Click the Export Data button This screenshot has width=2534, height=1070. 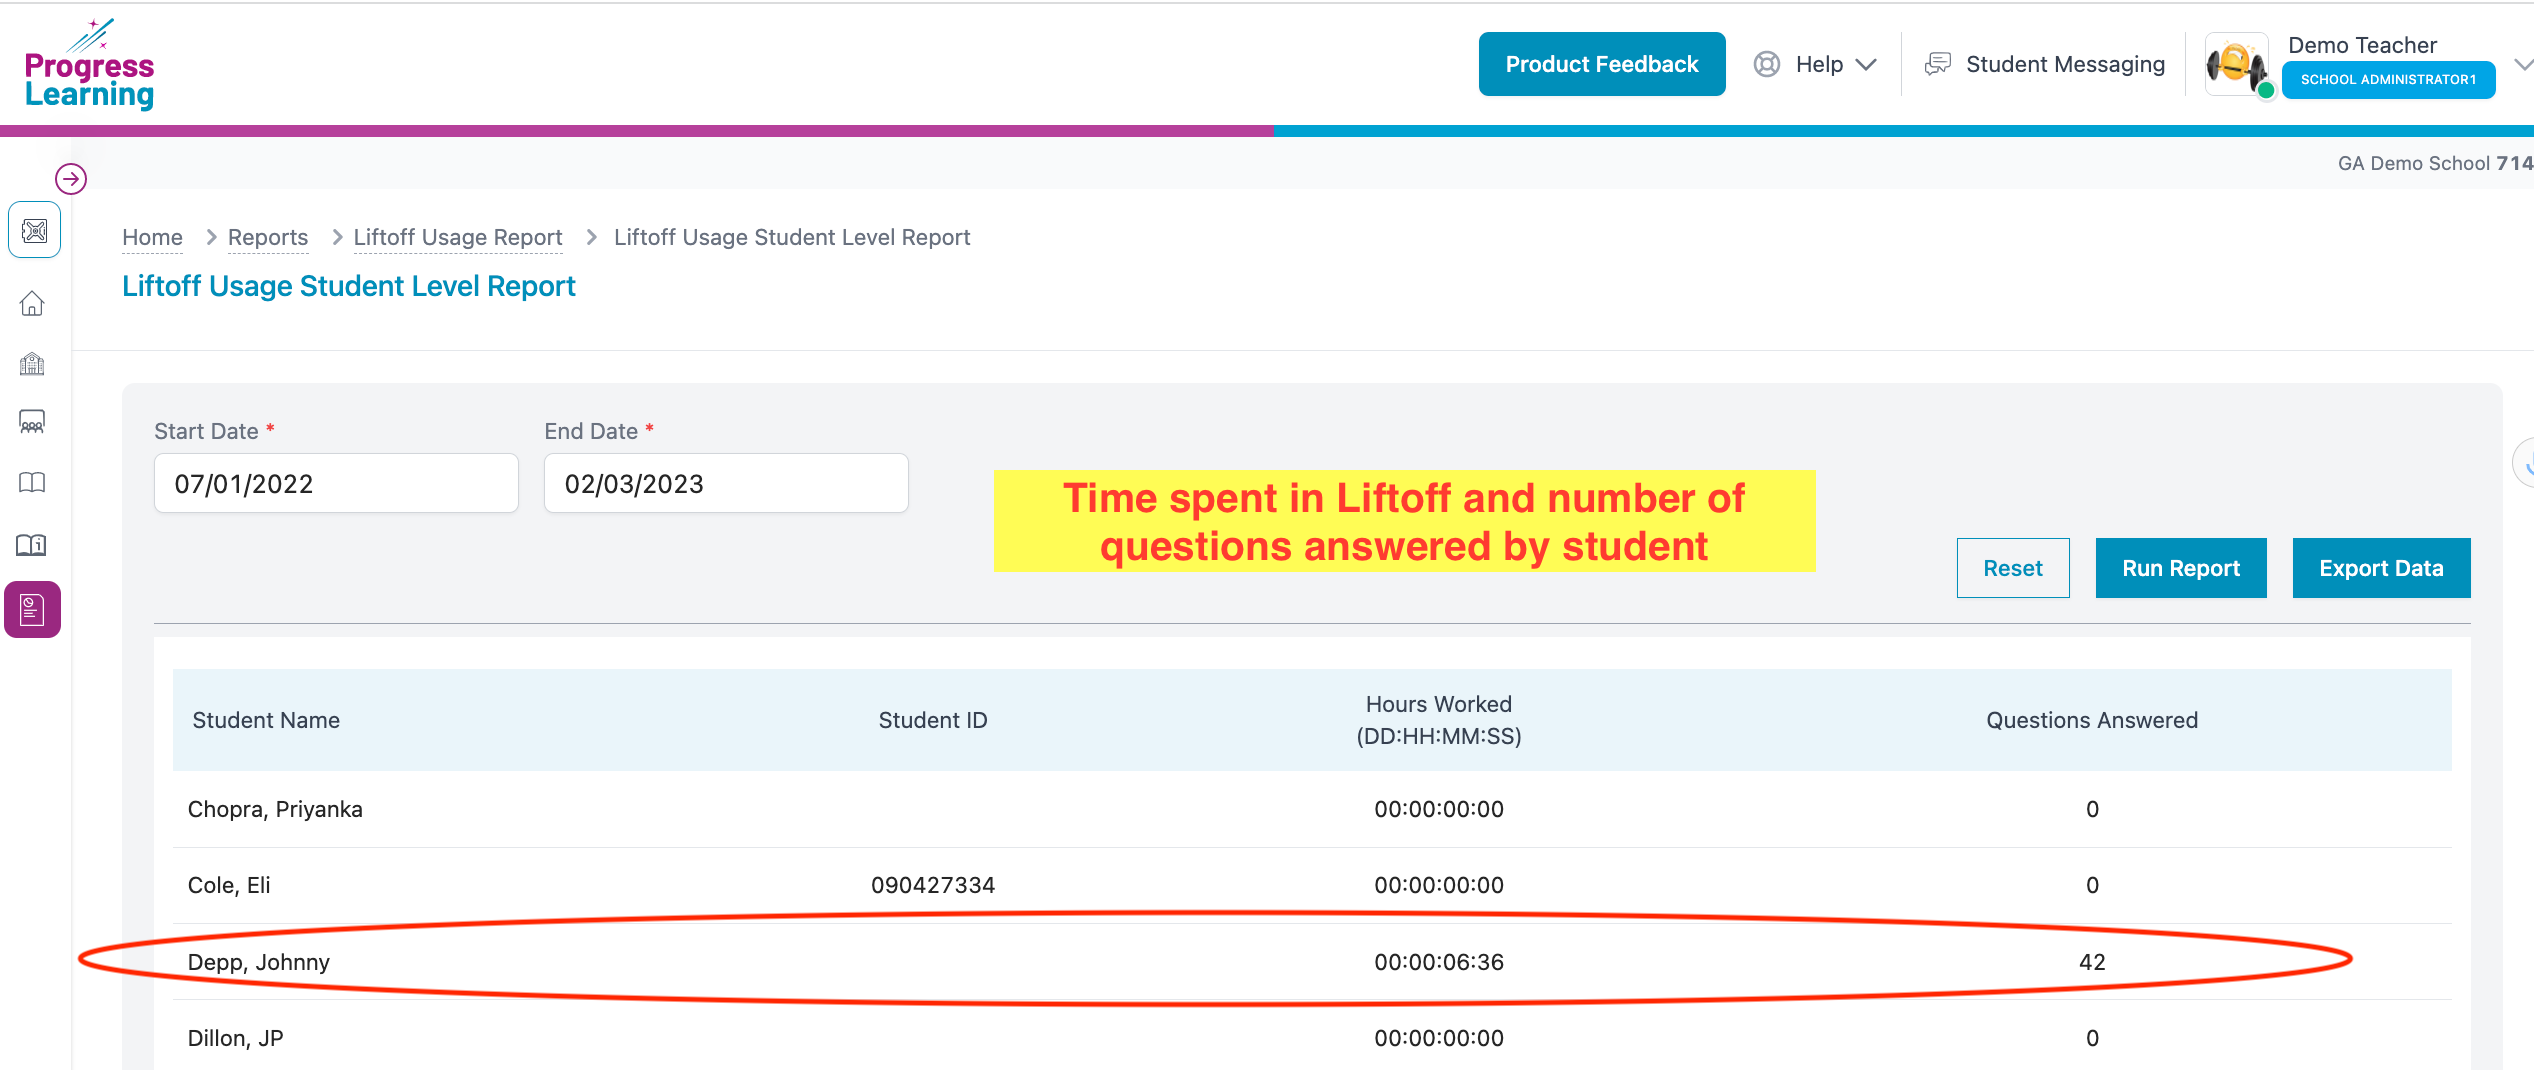tap(2381, 568)
